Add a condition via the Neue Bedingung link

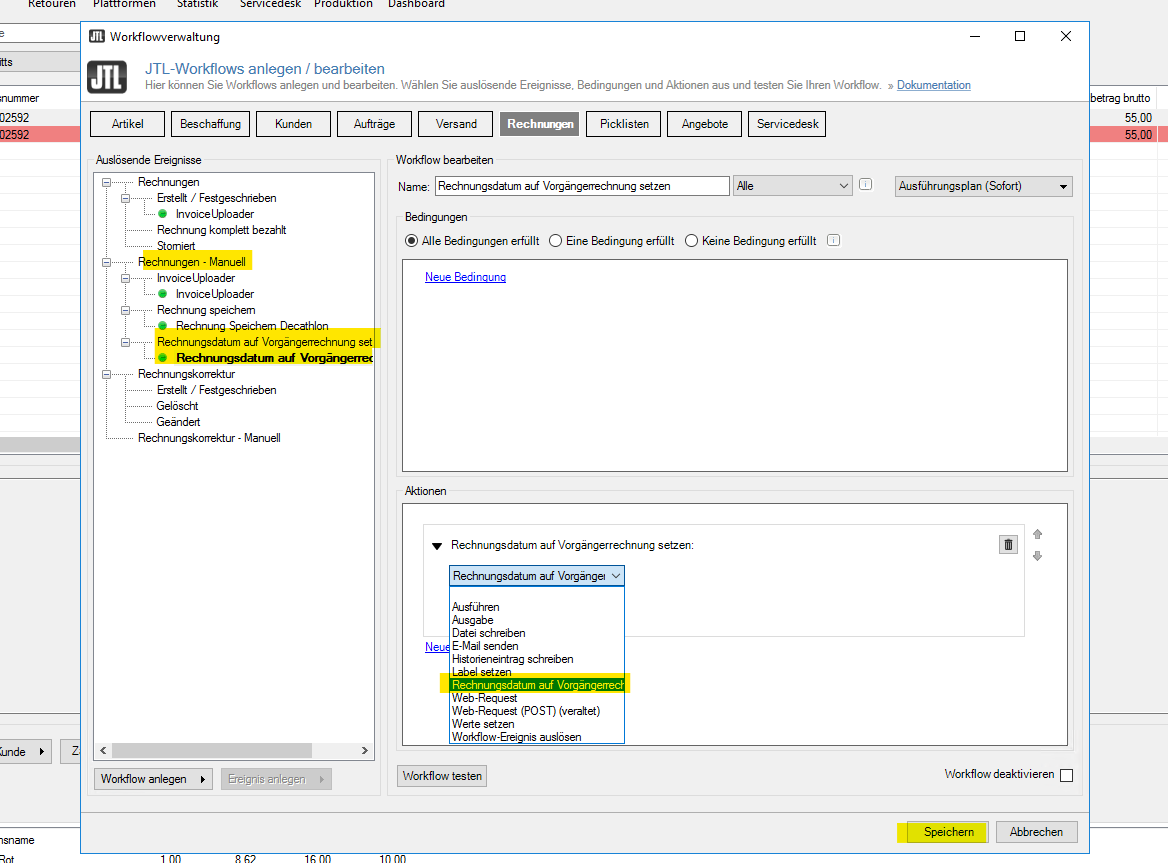coord(466,277)
